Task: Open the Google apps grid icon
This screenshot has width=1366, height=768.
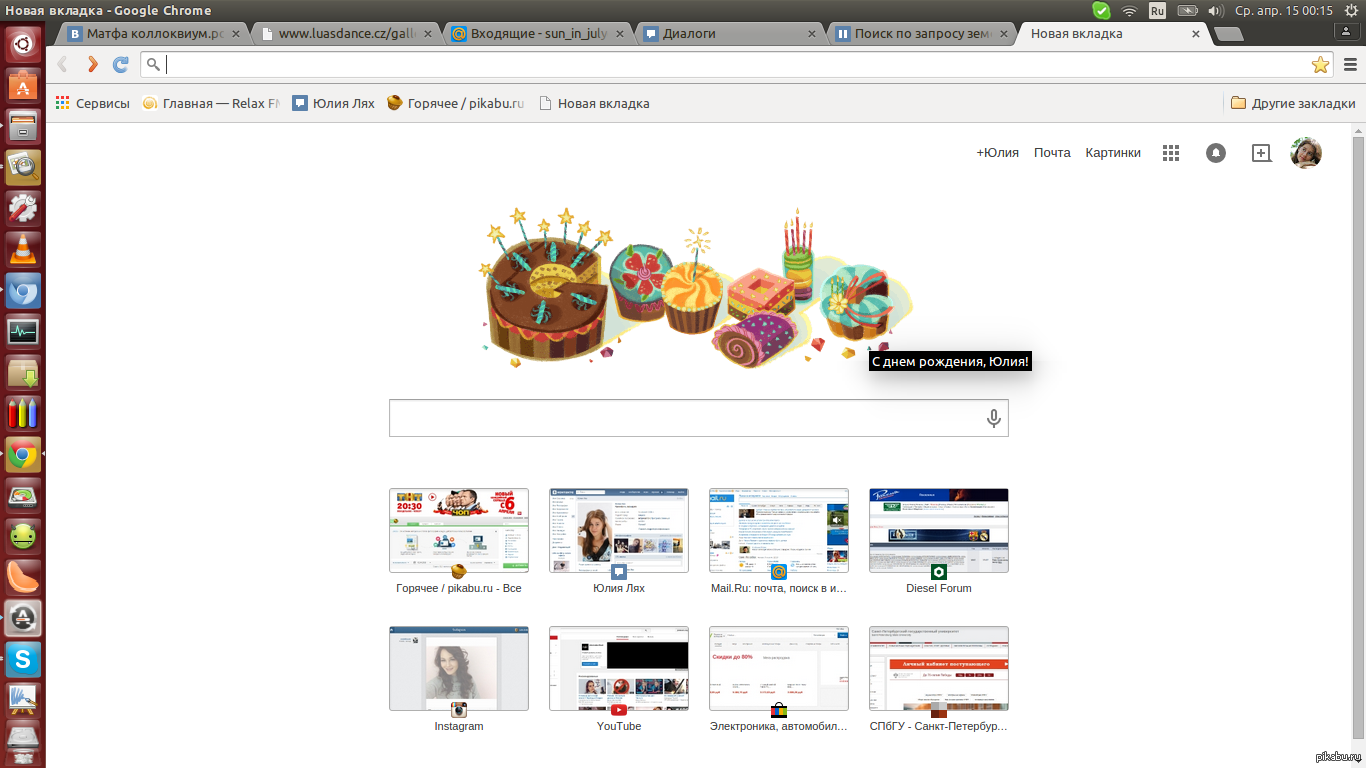Action: [1171, 153]
